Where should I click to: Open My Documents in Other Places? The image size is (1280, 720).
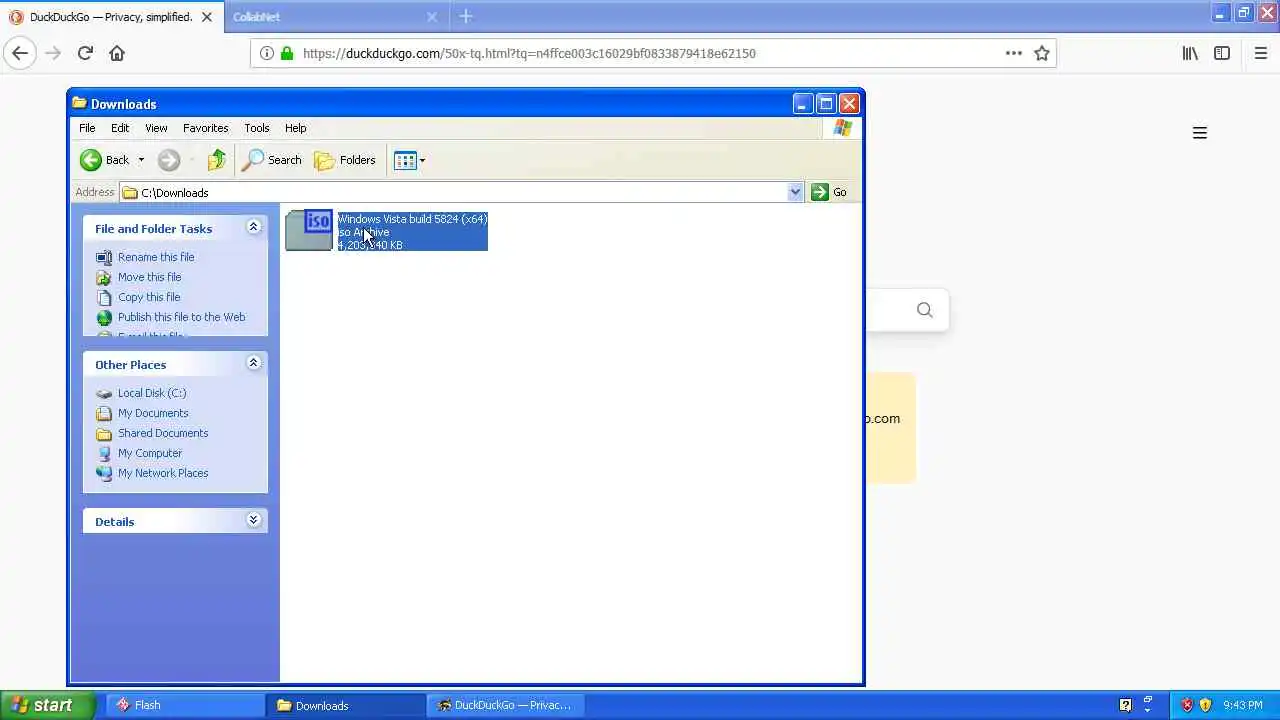pyautogui.click(x=153, y=413)
